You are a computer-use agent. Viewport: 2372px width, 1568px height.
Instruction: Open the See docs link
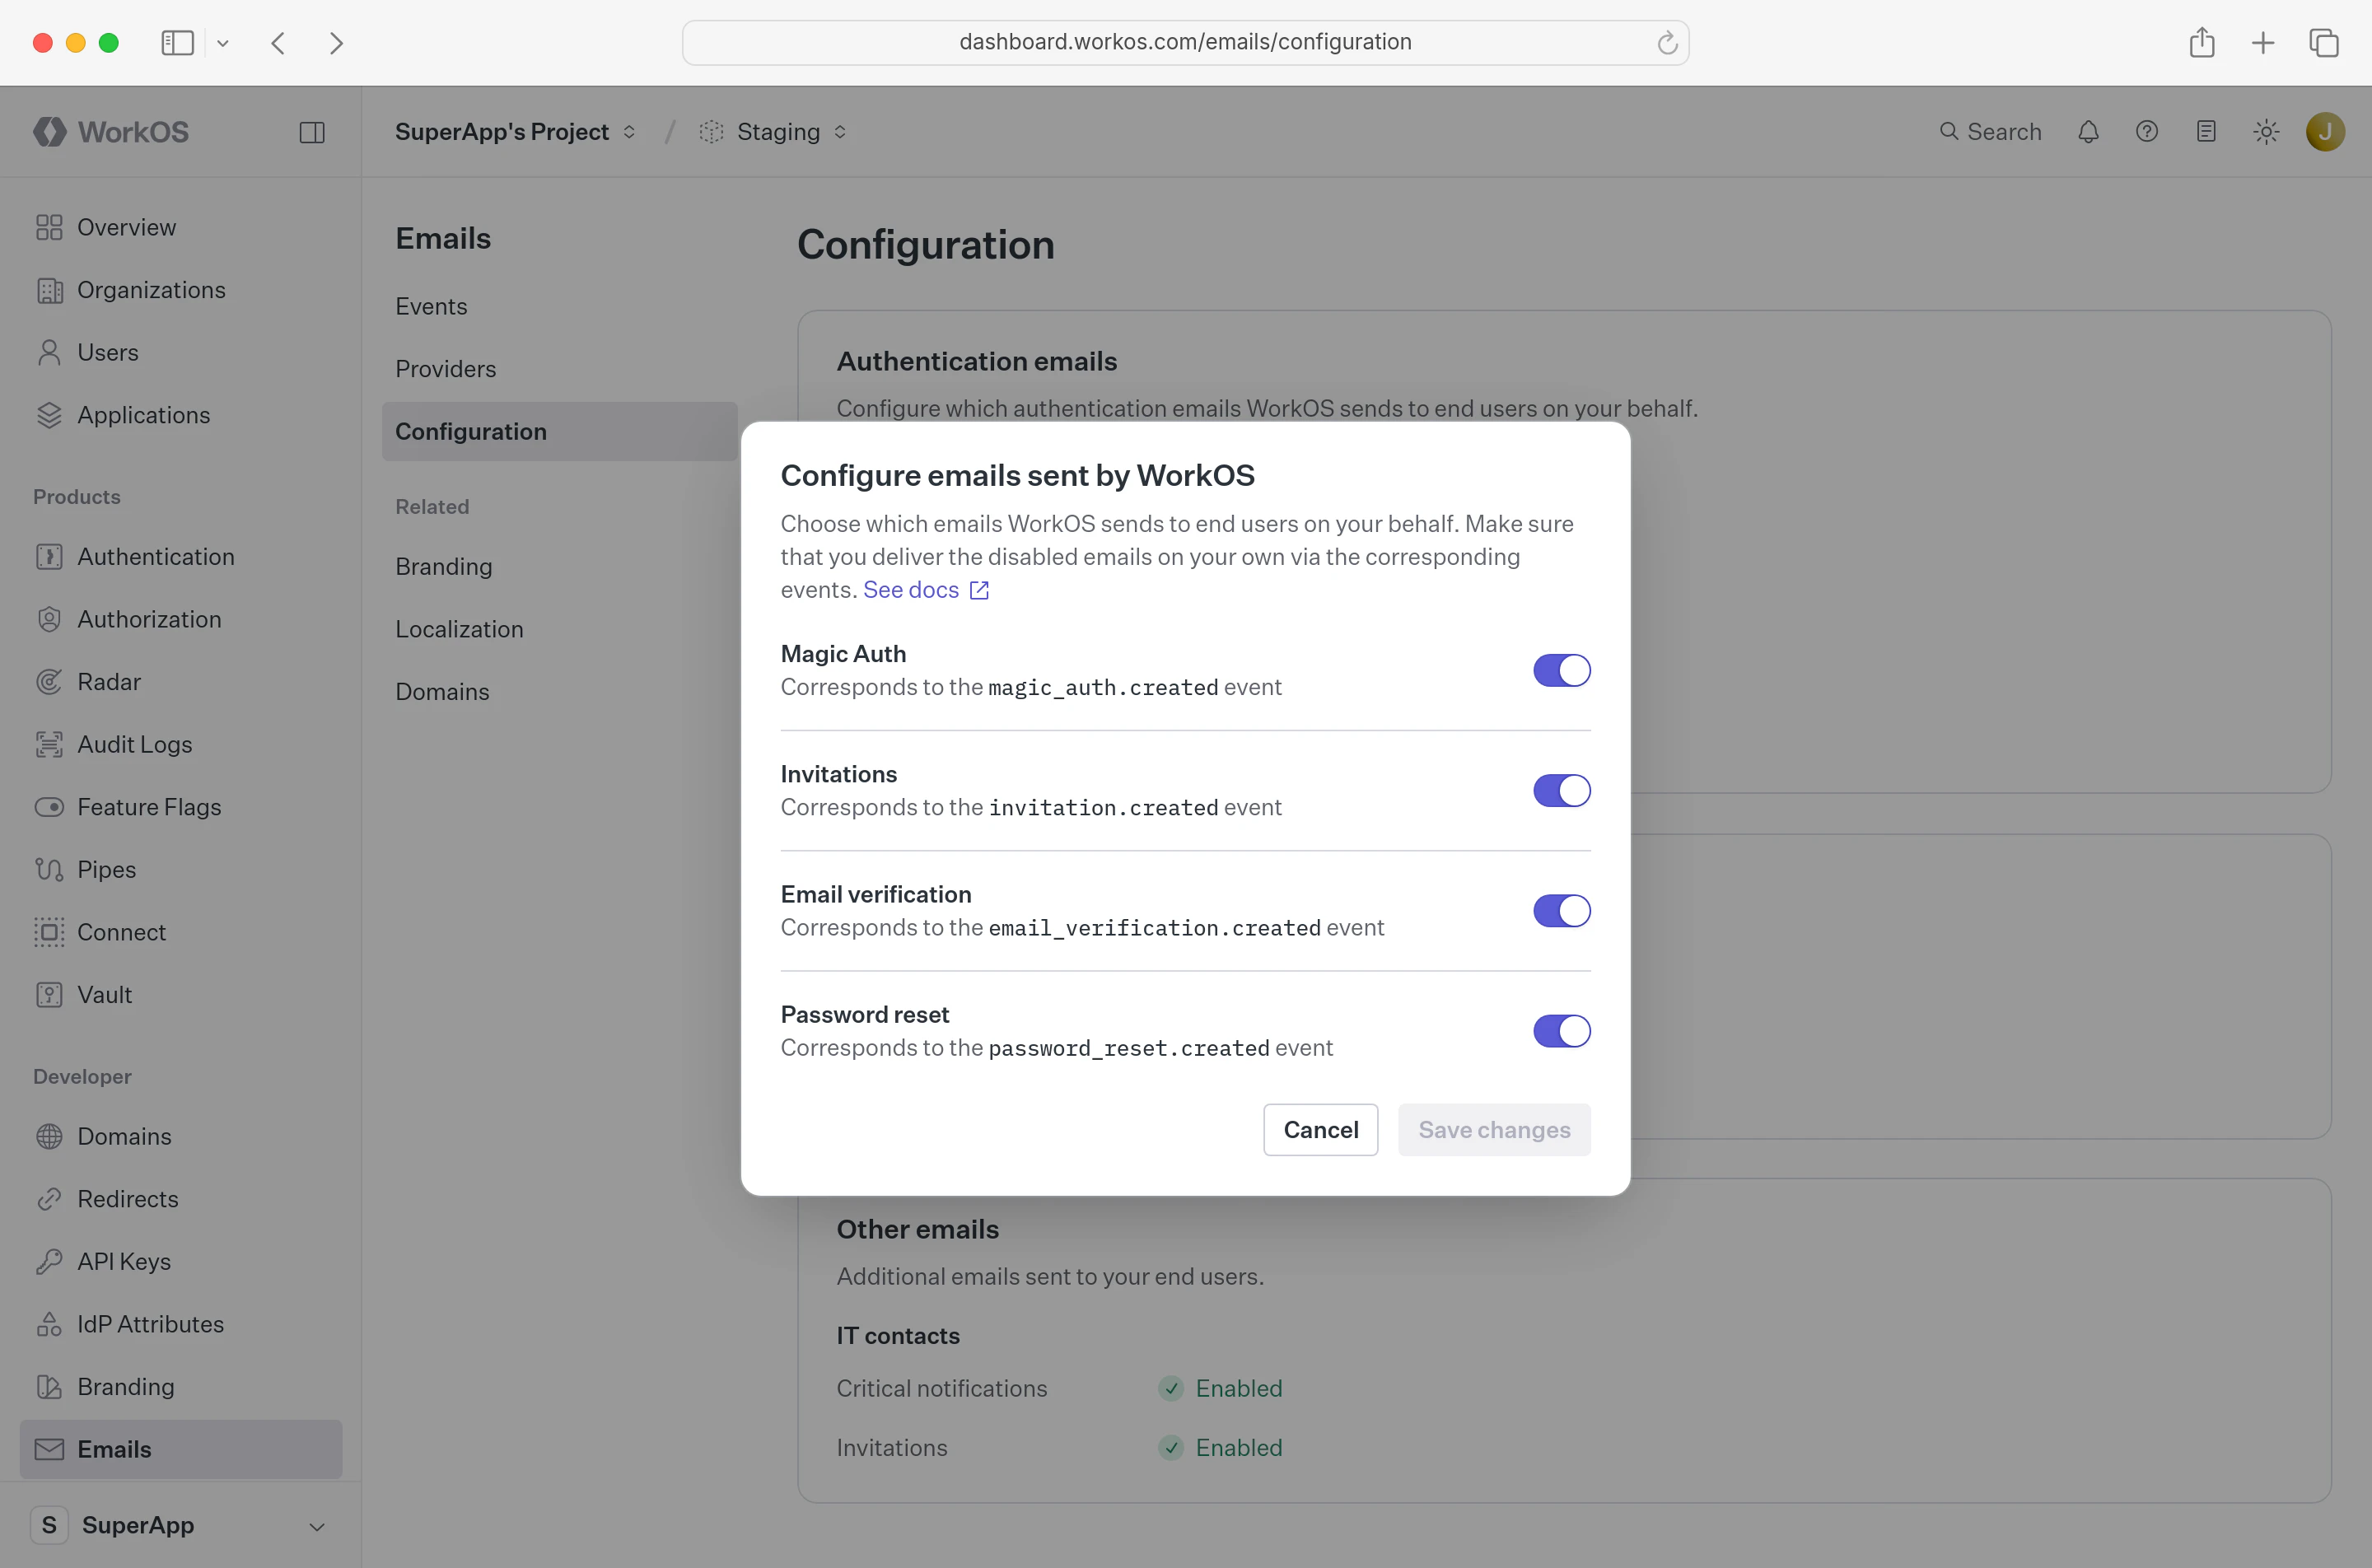click(x=926, y=589)
